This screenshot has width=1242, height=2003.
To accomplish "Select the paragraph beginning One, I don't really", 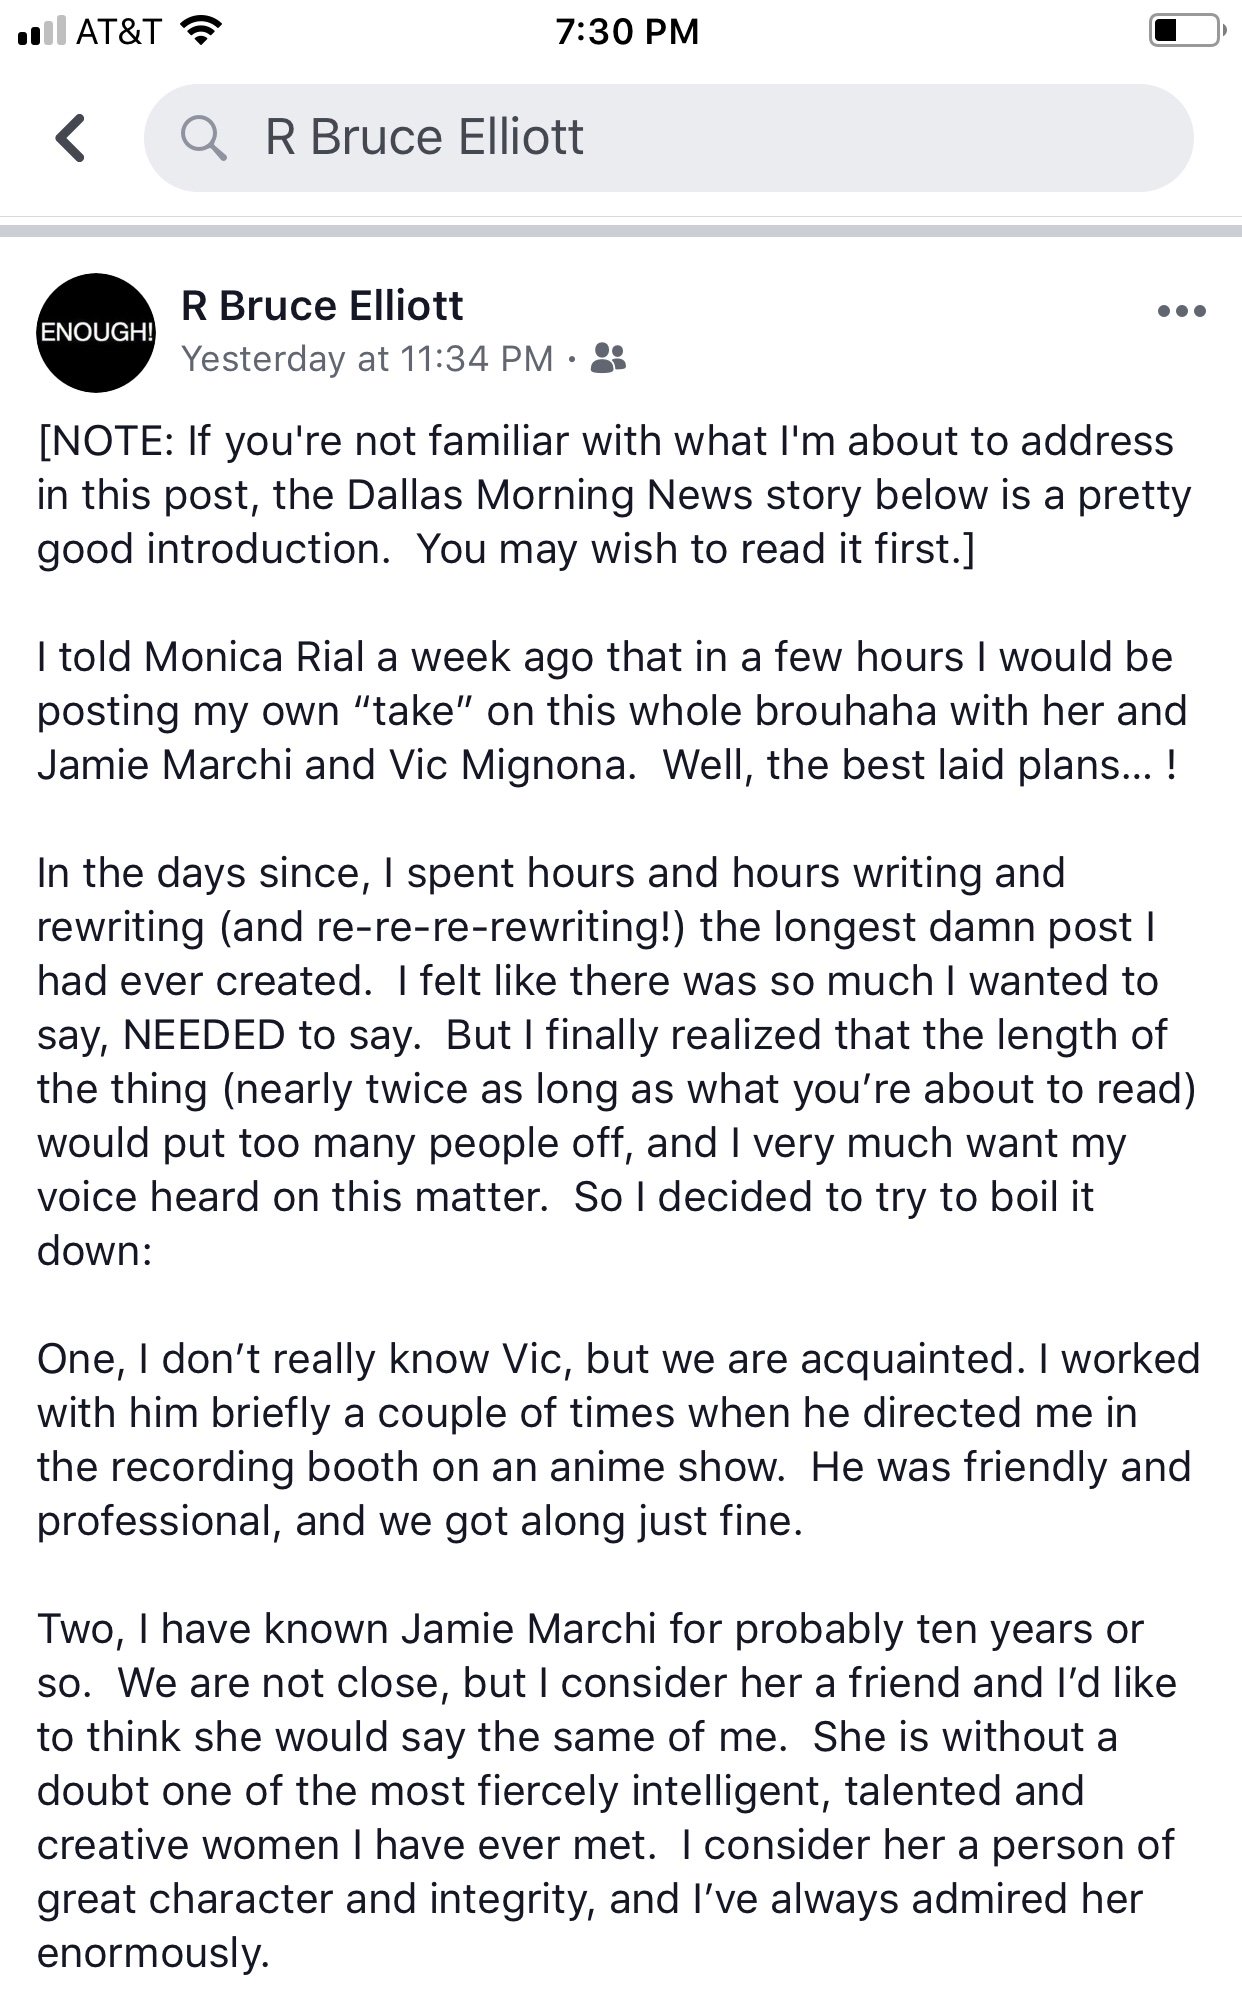I will click(619, 1440).
